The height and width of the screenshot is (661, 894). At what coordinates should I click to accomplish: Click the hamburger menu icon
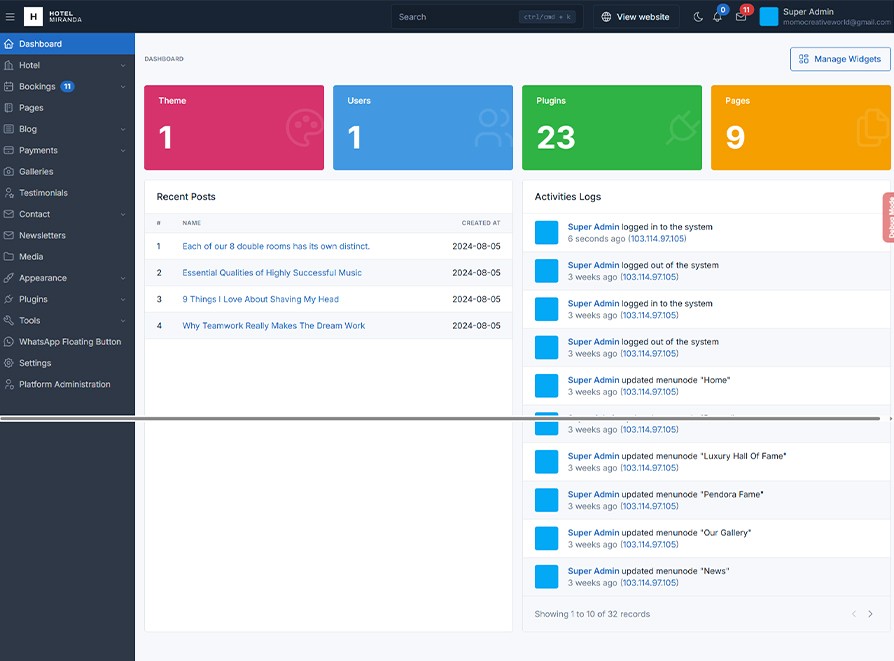(11, 17)
